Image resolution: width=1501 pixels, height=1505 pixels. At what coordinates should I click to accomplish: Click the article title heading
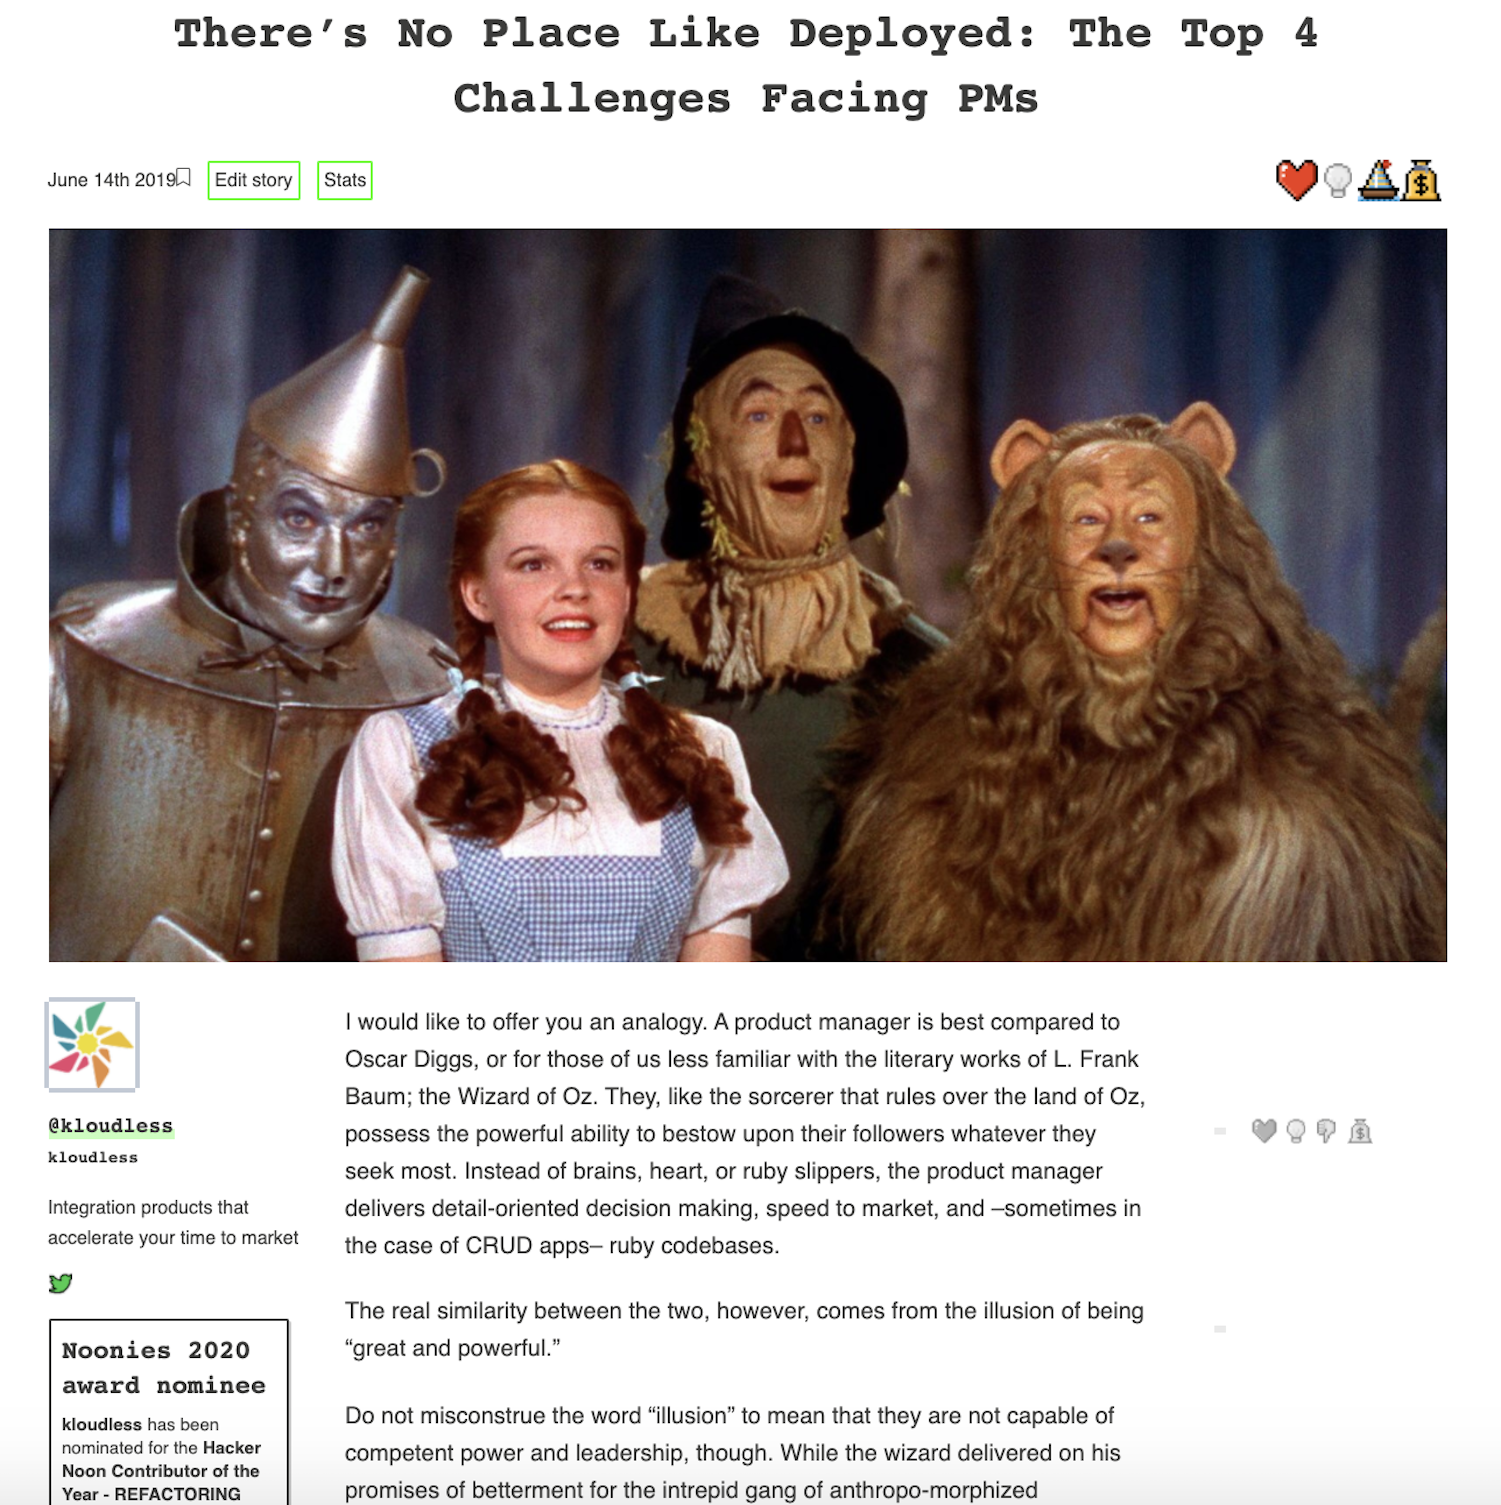click(x=747, y=66)
